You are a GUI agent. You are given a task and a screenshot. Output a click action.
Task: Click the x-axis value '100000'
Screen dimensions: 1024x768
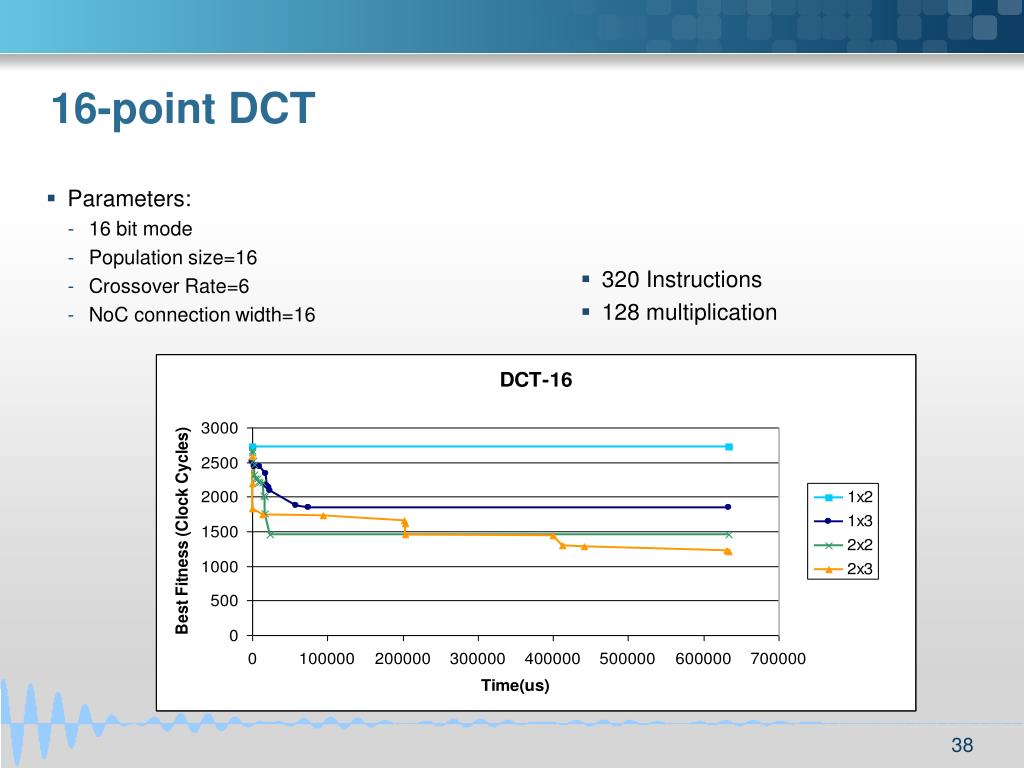tap(327, 659)
